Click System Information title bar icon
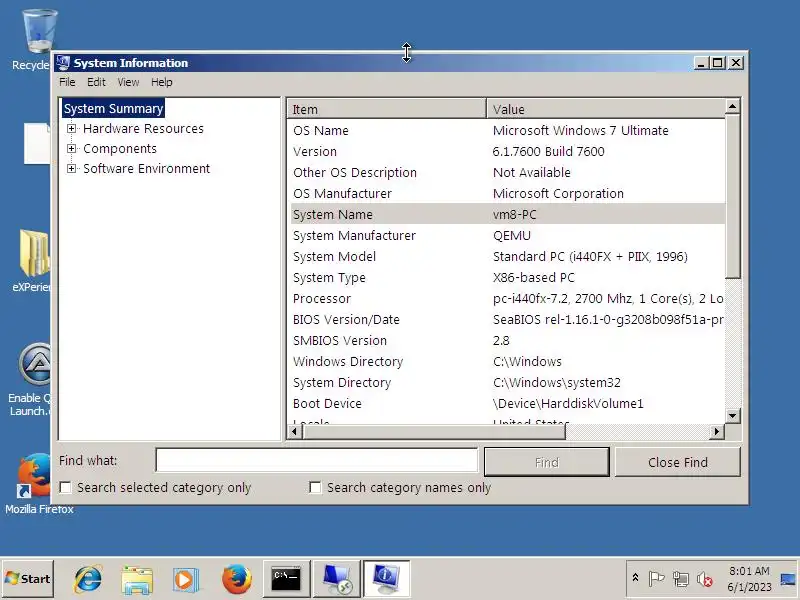This screenshot has width=800, height=600. 63,63
